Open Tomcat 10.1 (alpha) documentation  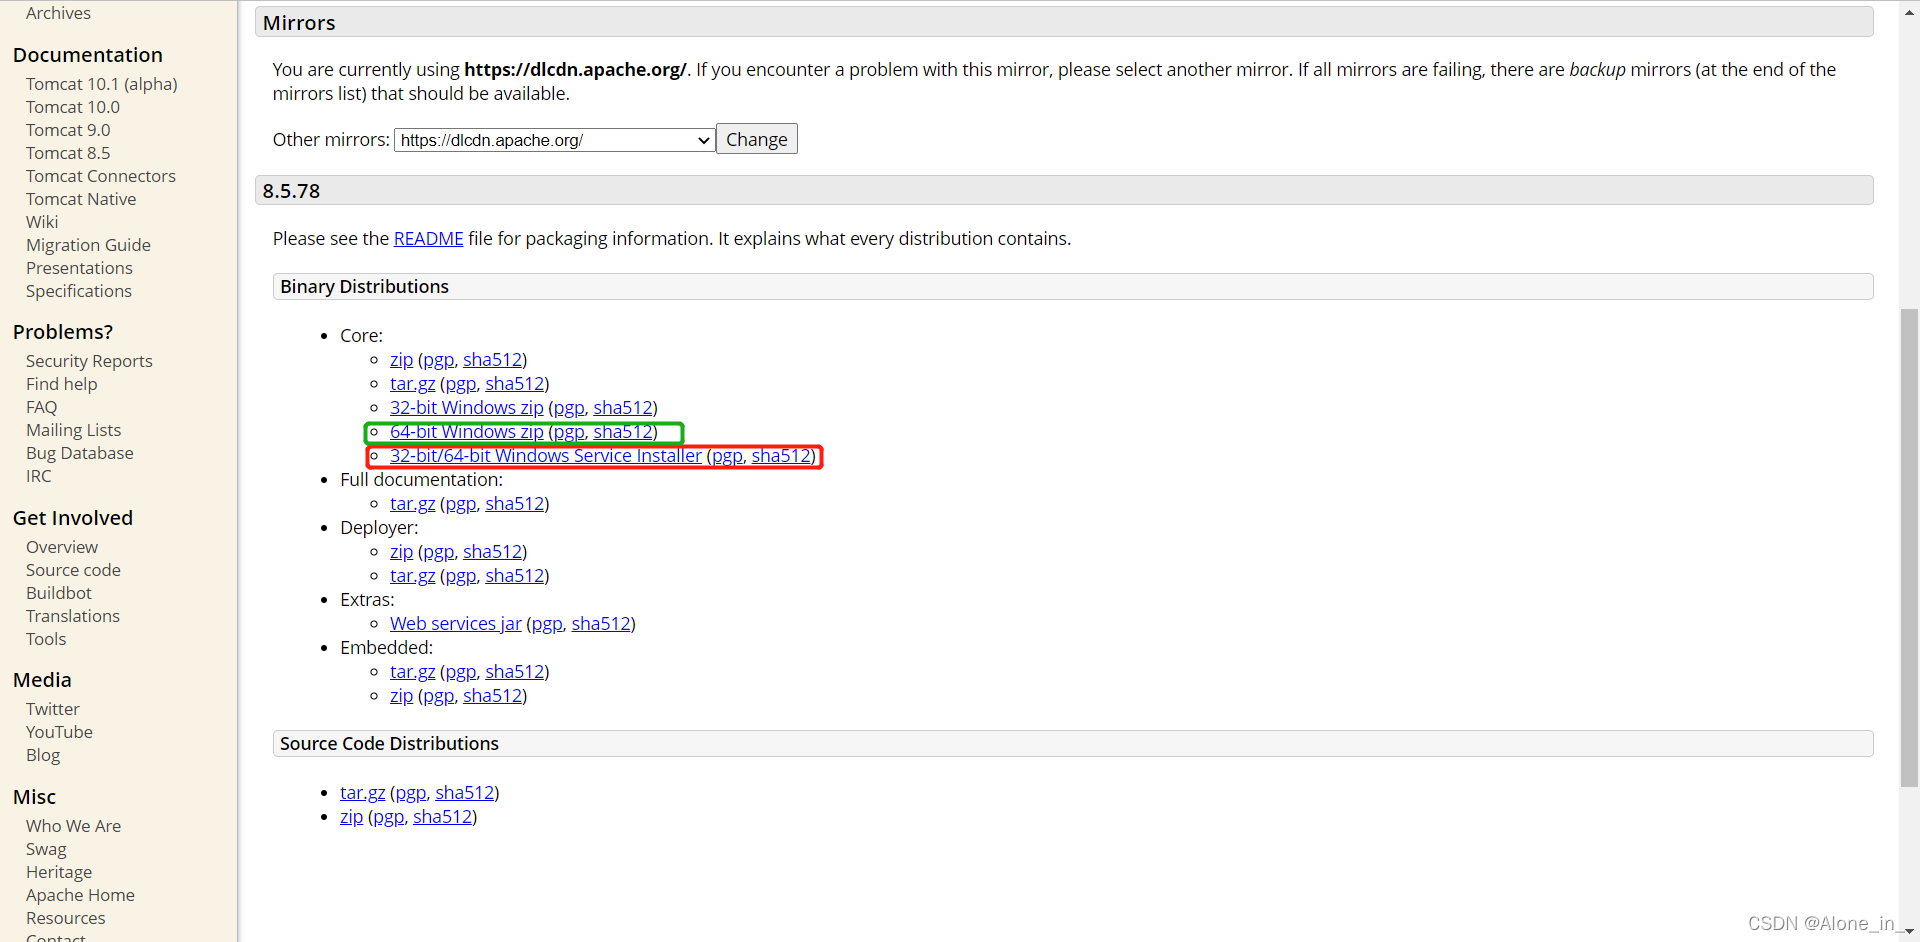[x=102, y=84]
